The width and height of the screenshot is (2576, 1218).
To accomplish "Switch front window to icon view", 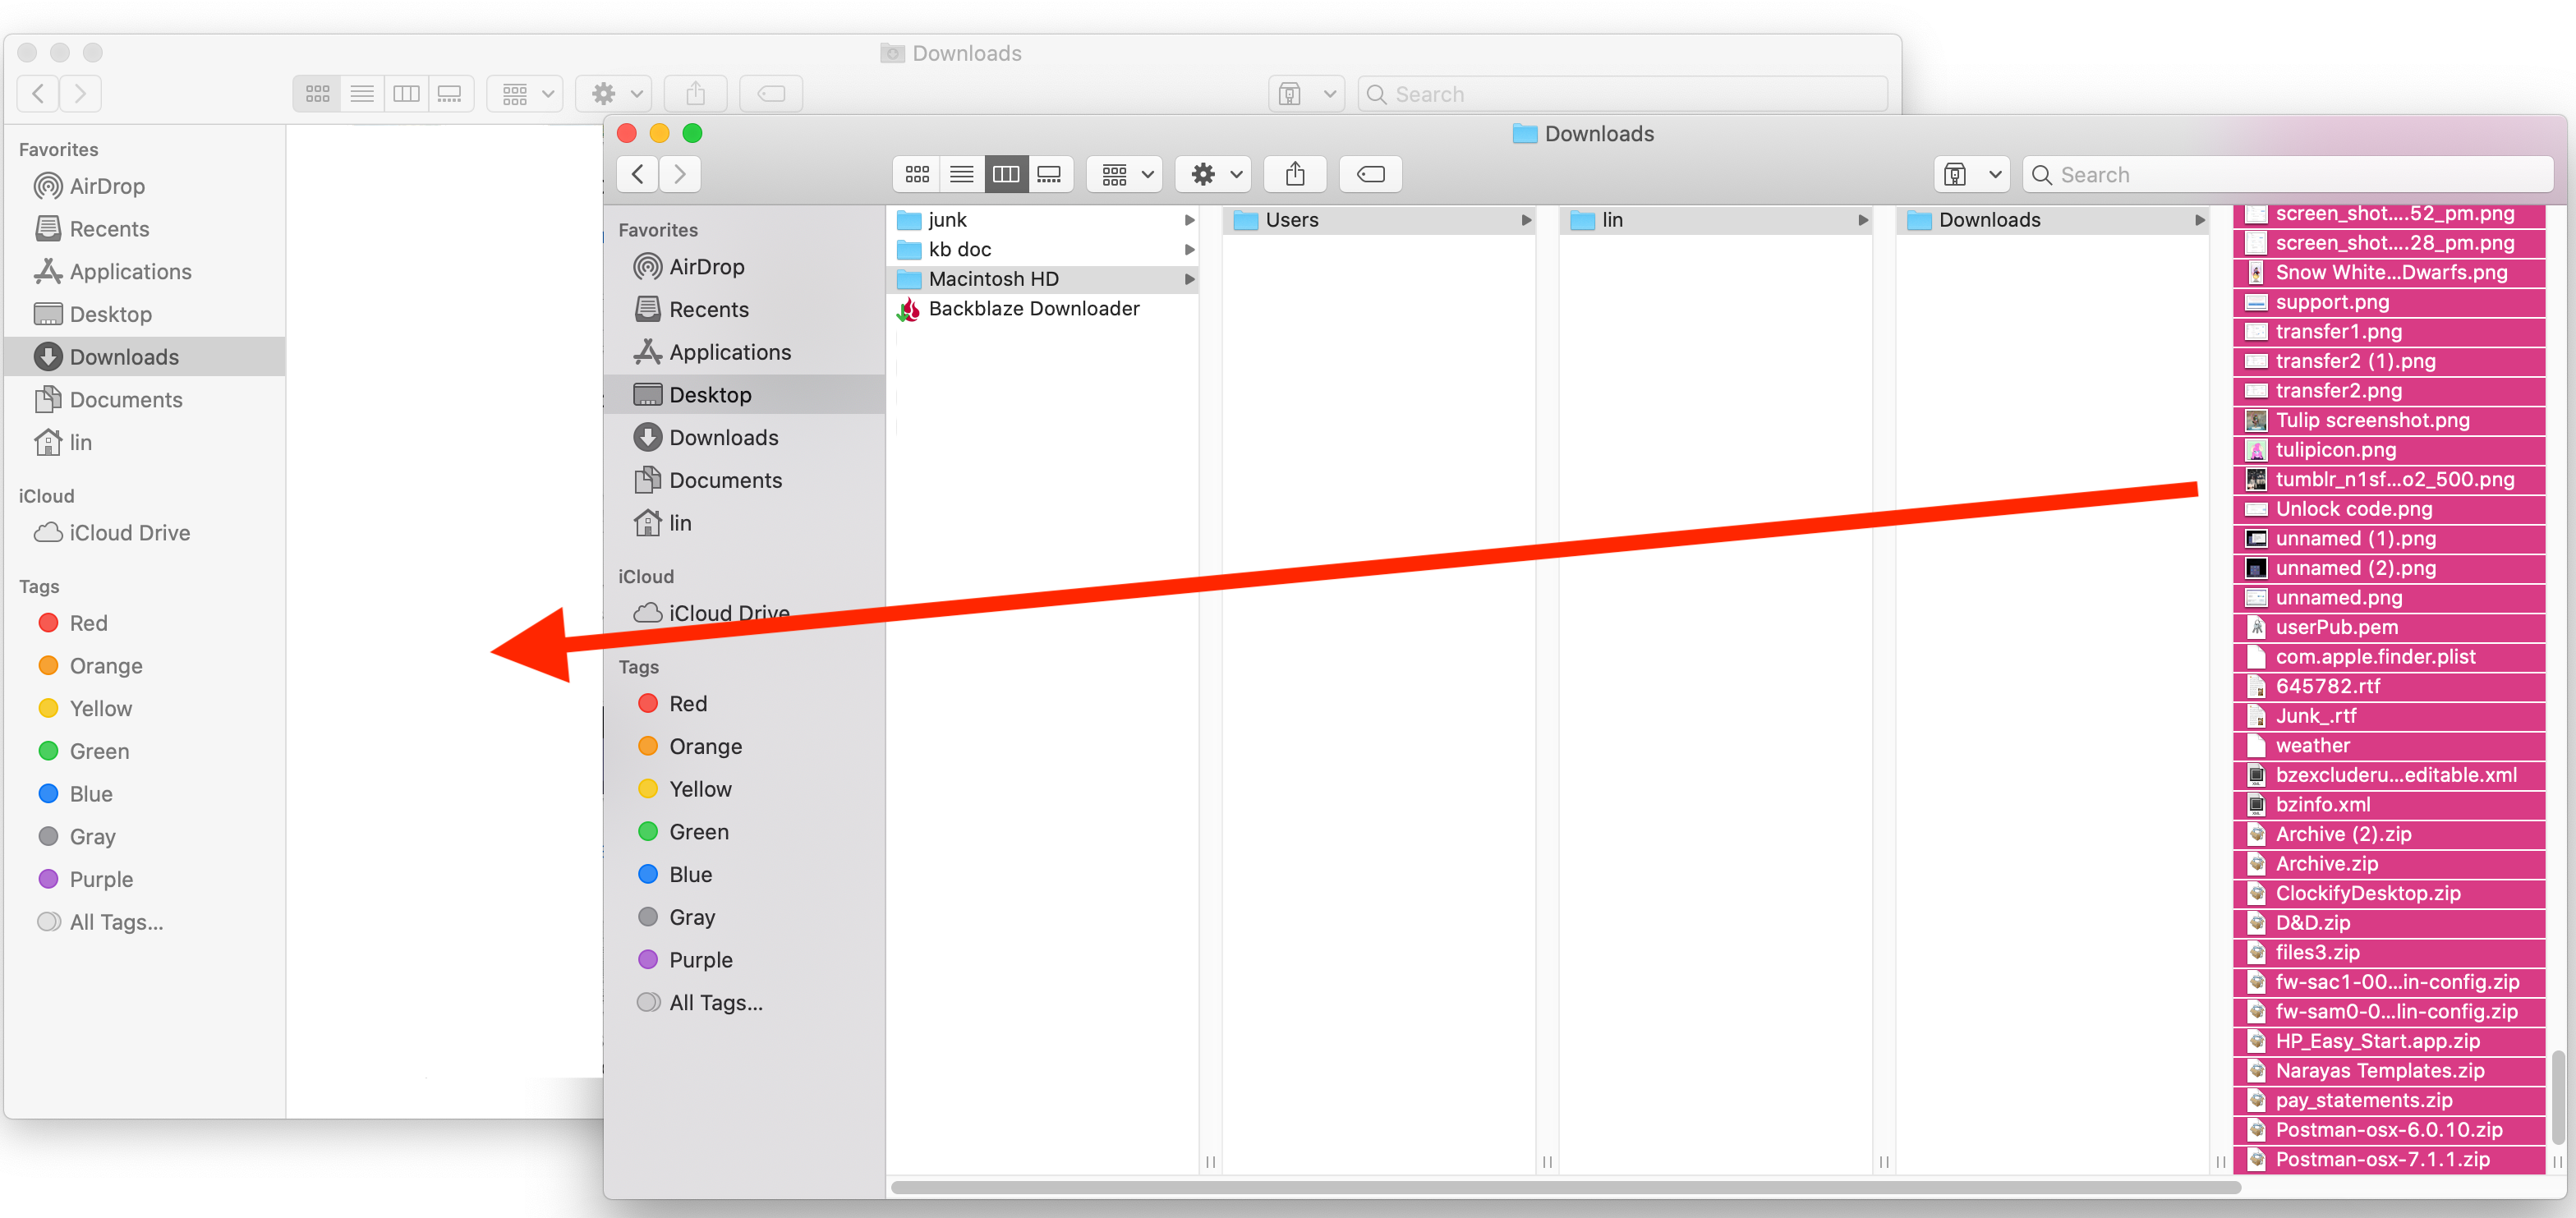I will (917, 174).
